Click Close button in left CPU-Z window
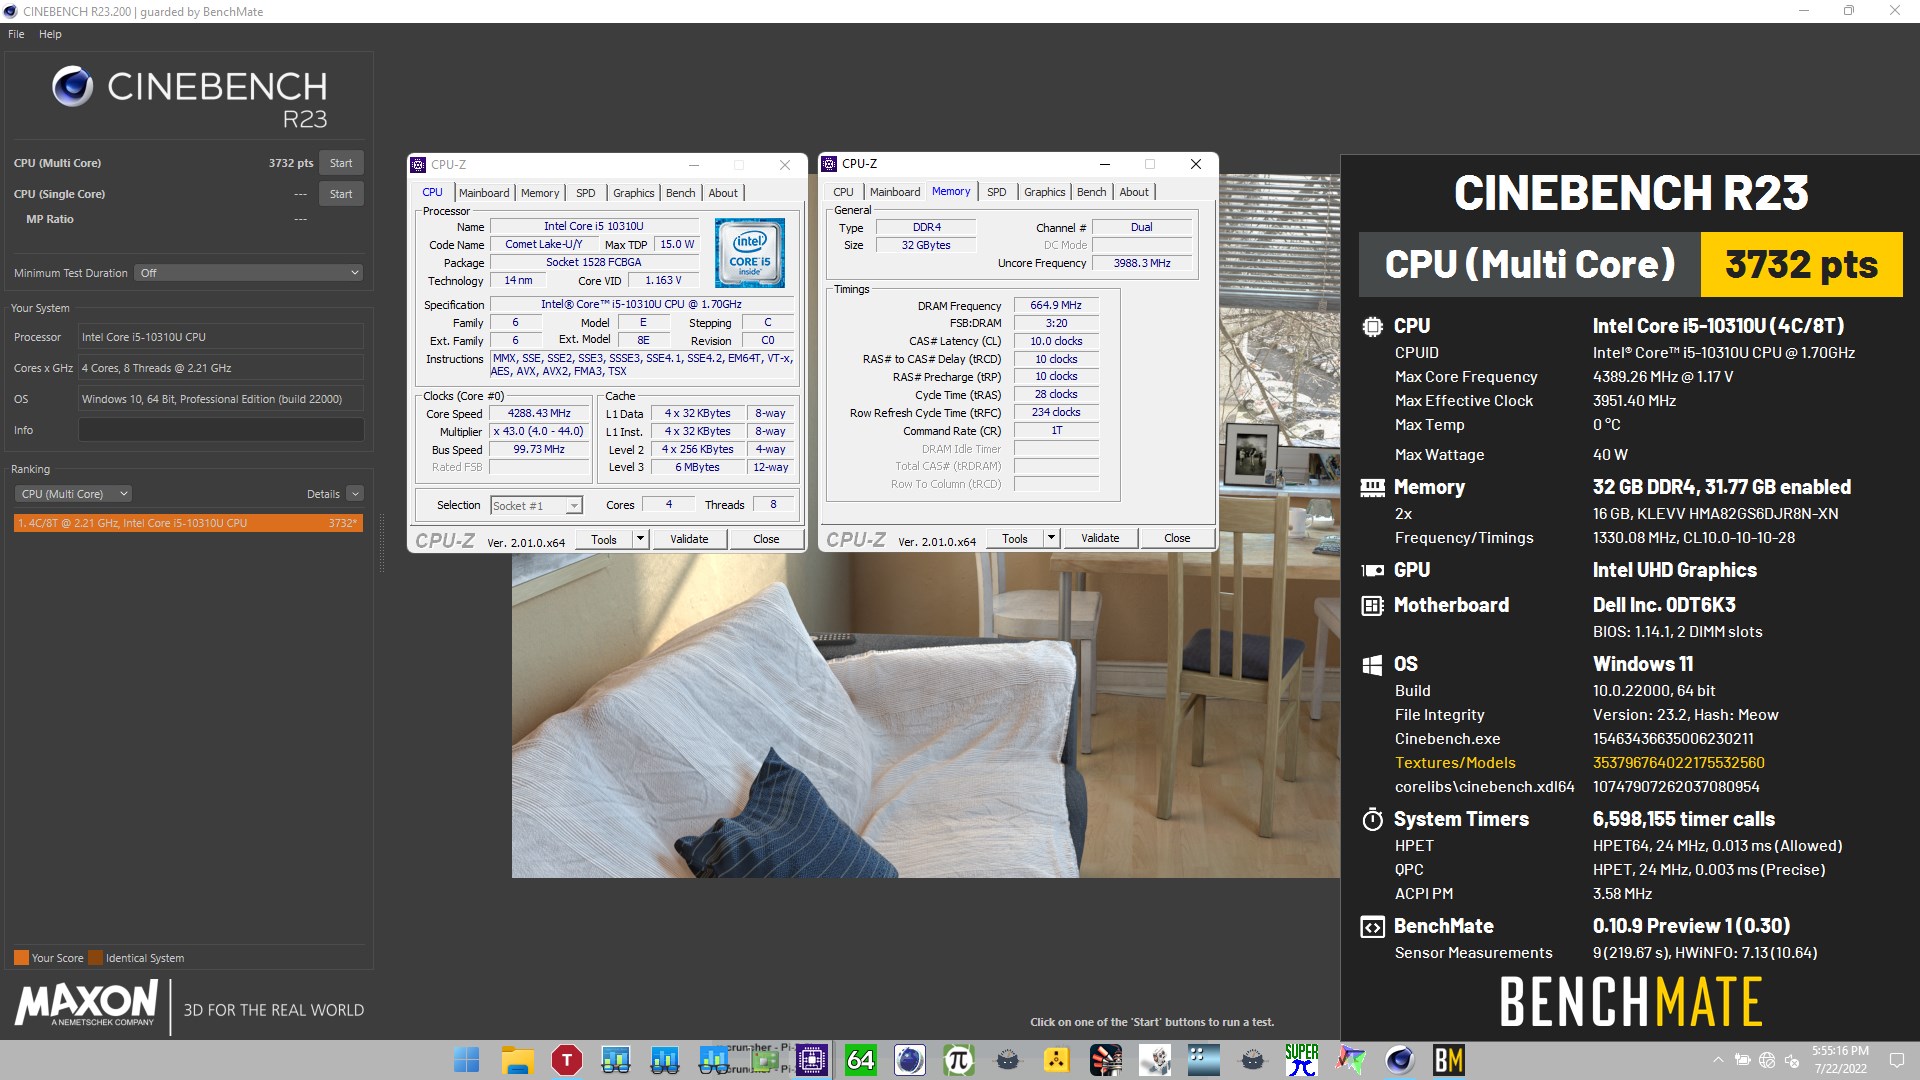Image resolution: width=1920 pixels, height=1080 pixels. click(x=766, y=539)
